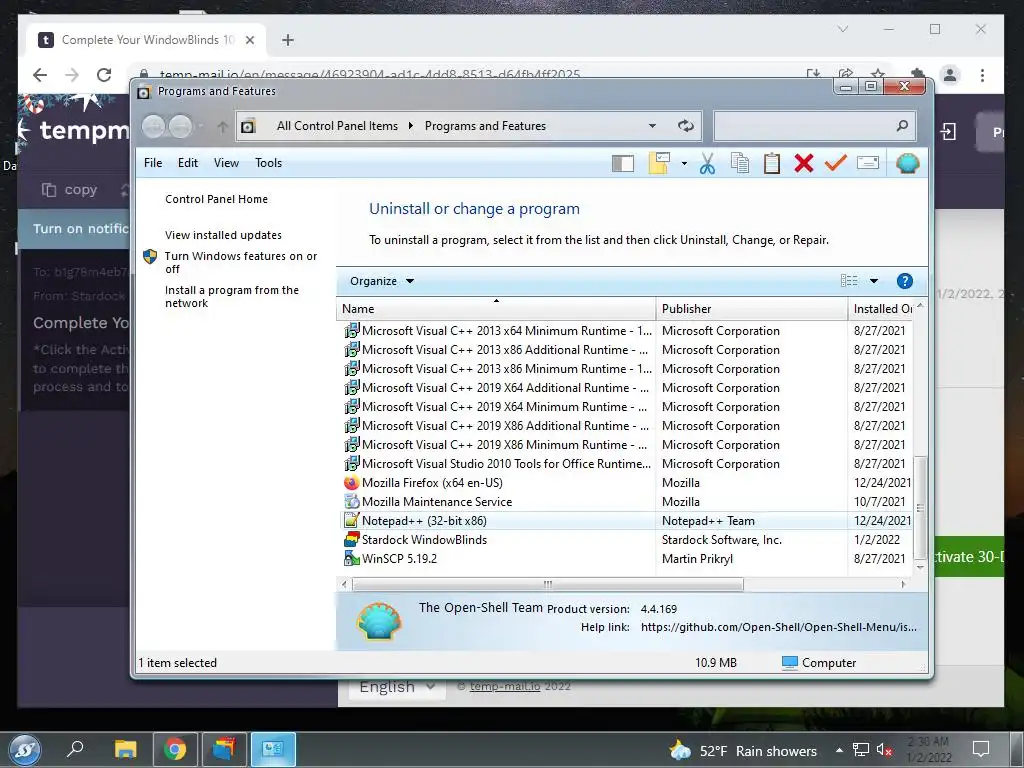Reload the page in Chrome
The height and width of the screenshot is (768, 1024).
(104, 75)
